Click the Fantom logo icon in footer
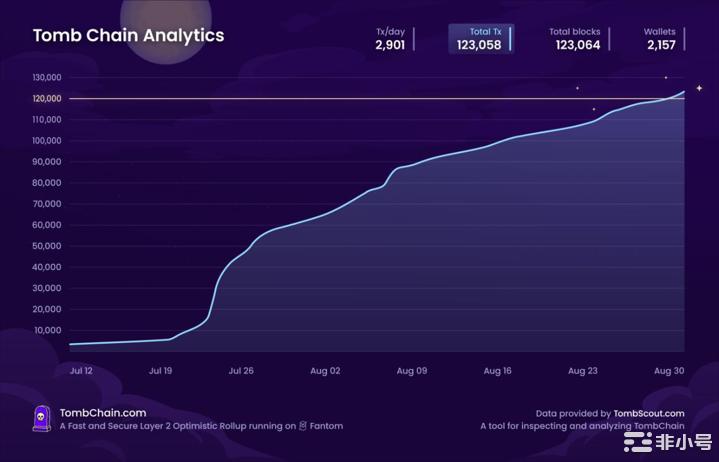Viewport: 719px width, 462px height. pyautogui.click(x=303, y=426)
